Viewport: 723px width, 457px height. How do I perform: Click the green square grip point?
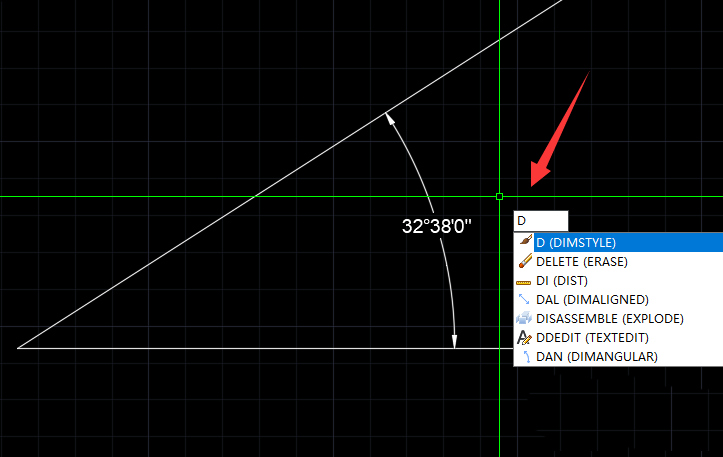click(499, 196)
